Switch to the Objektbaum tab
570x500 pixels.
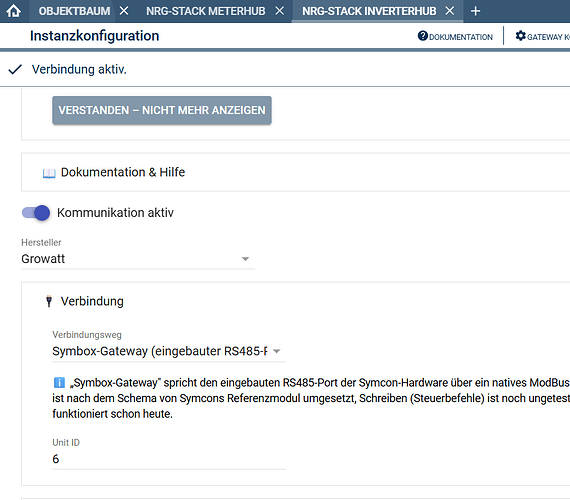[75, 11]
